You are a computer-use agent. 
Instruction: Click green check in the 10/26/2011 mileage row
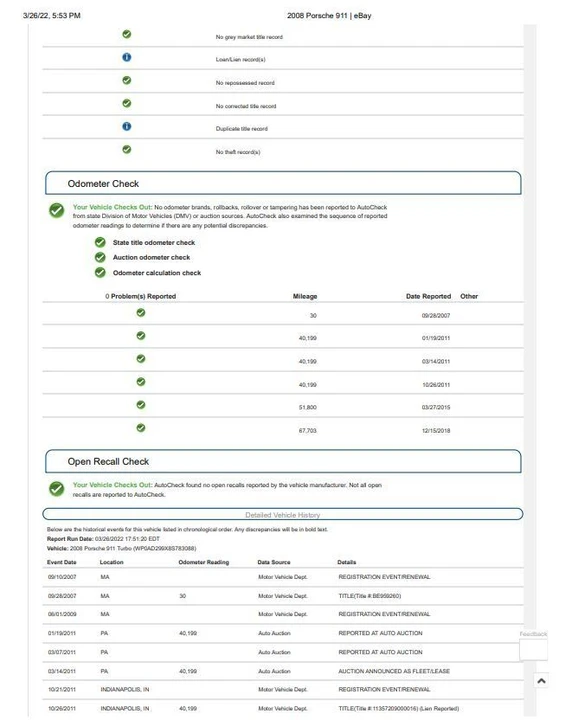pyautogui.click(x=141, y=382)
